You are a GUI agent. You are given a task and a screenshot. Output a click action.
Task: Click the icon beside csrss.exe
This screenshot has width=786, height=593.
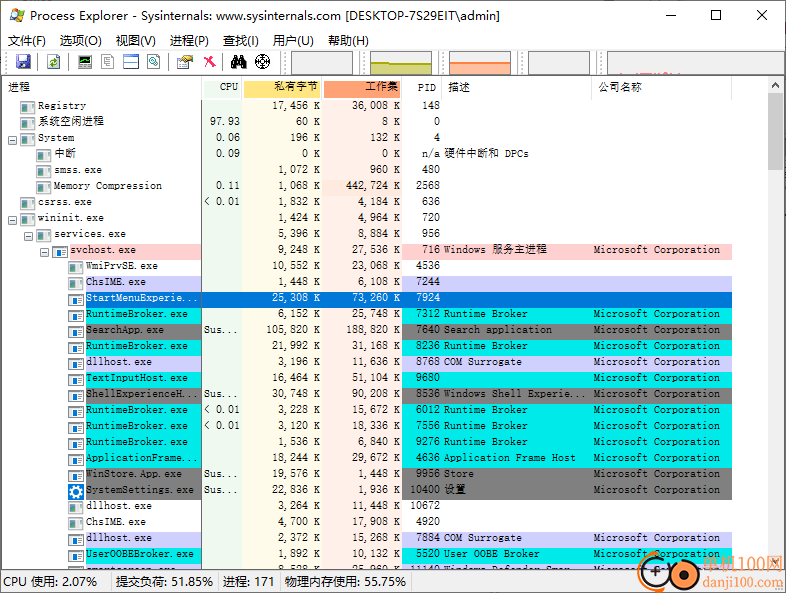(x=27, y=203)
